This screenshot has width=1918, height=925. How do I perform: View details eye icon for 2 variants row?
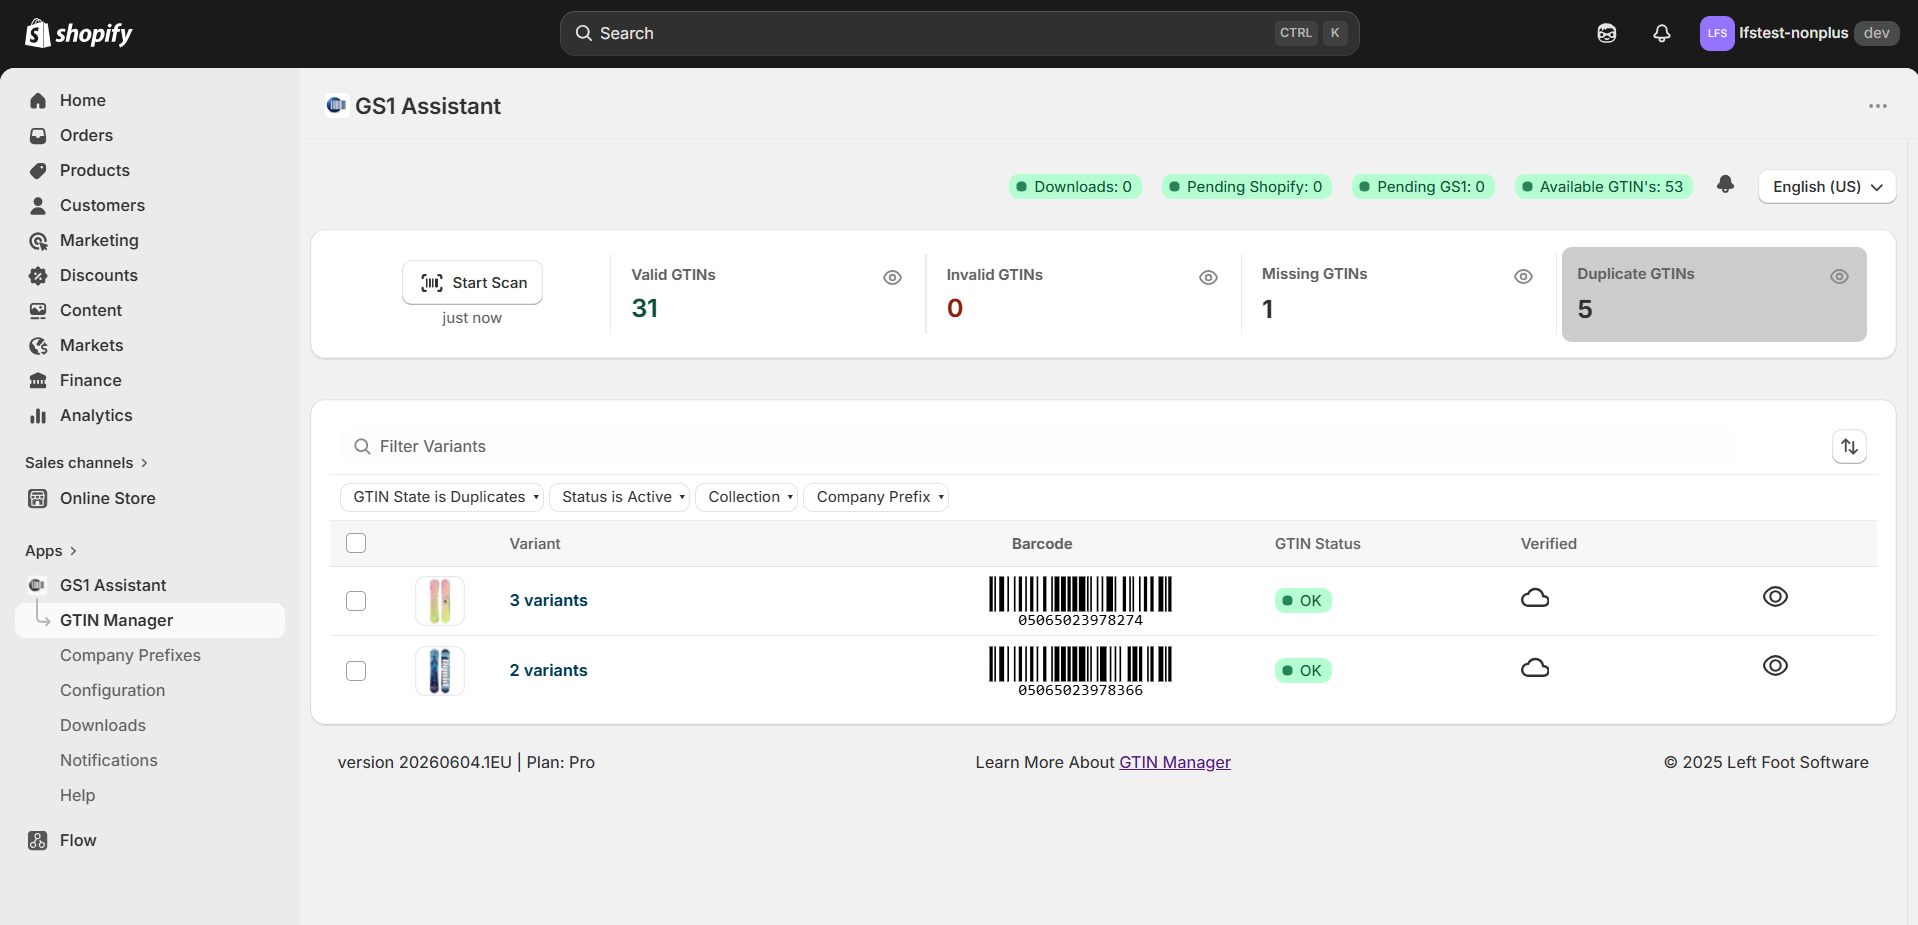[1775, 666]
